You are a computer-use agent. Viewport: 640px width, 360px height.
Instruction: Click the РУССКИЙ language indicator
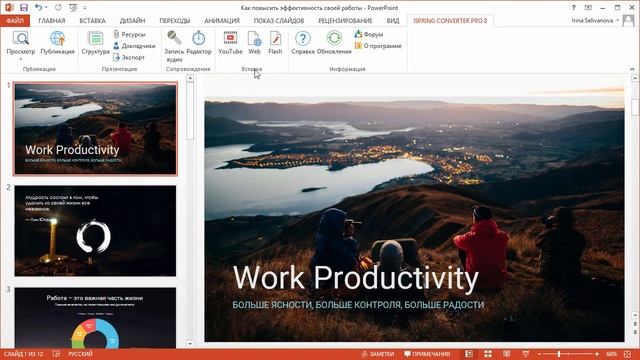click(x=80, y=354)
